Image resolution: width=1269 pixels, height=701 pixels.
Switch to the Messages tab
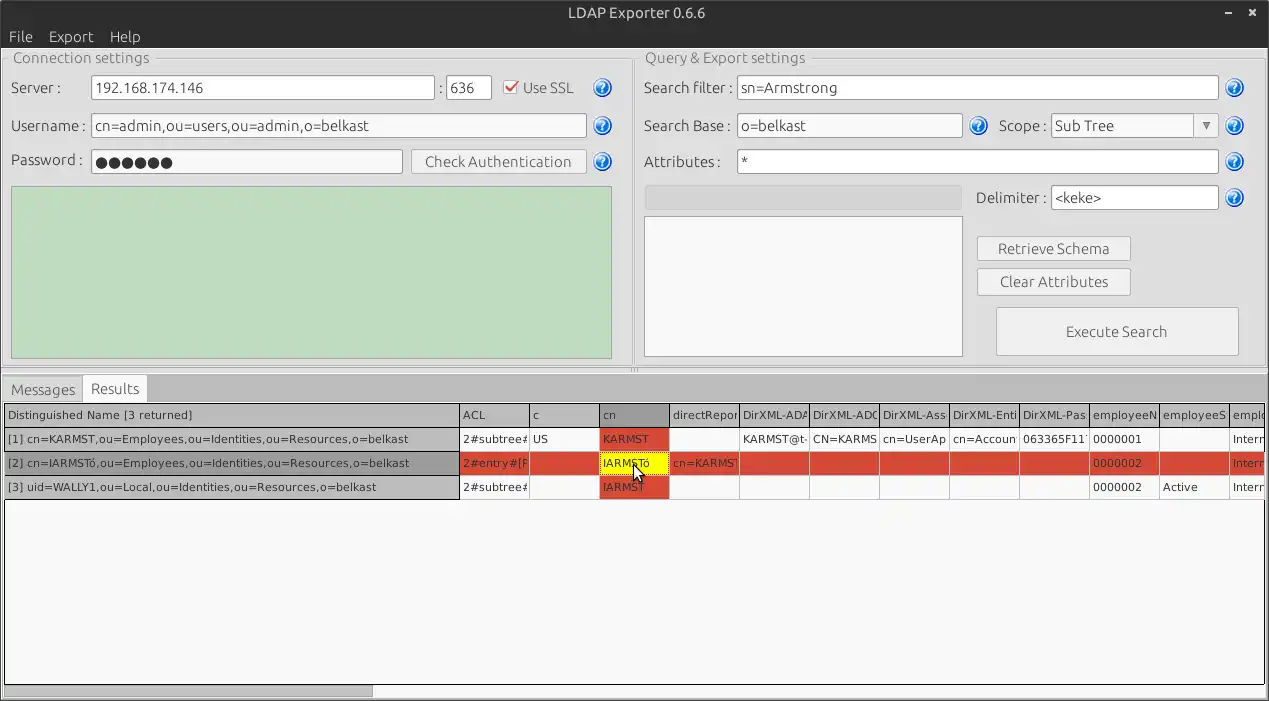43,389
